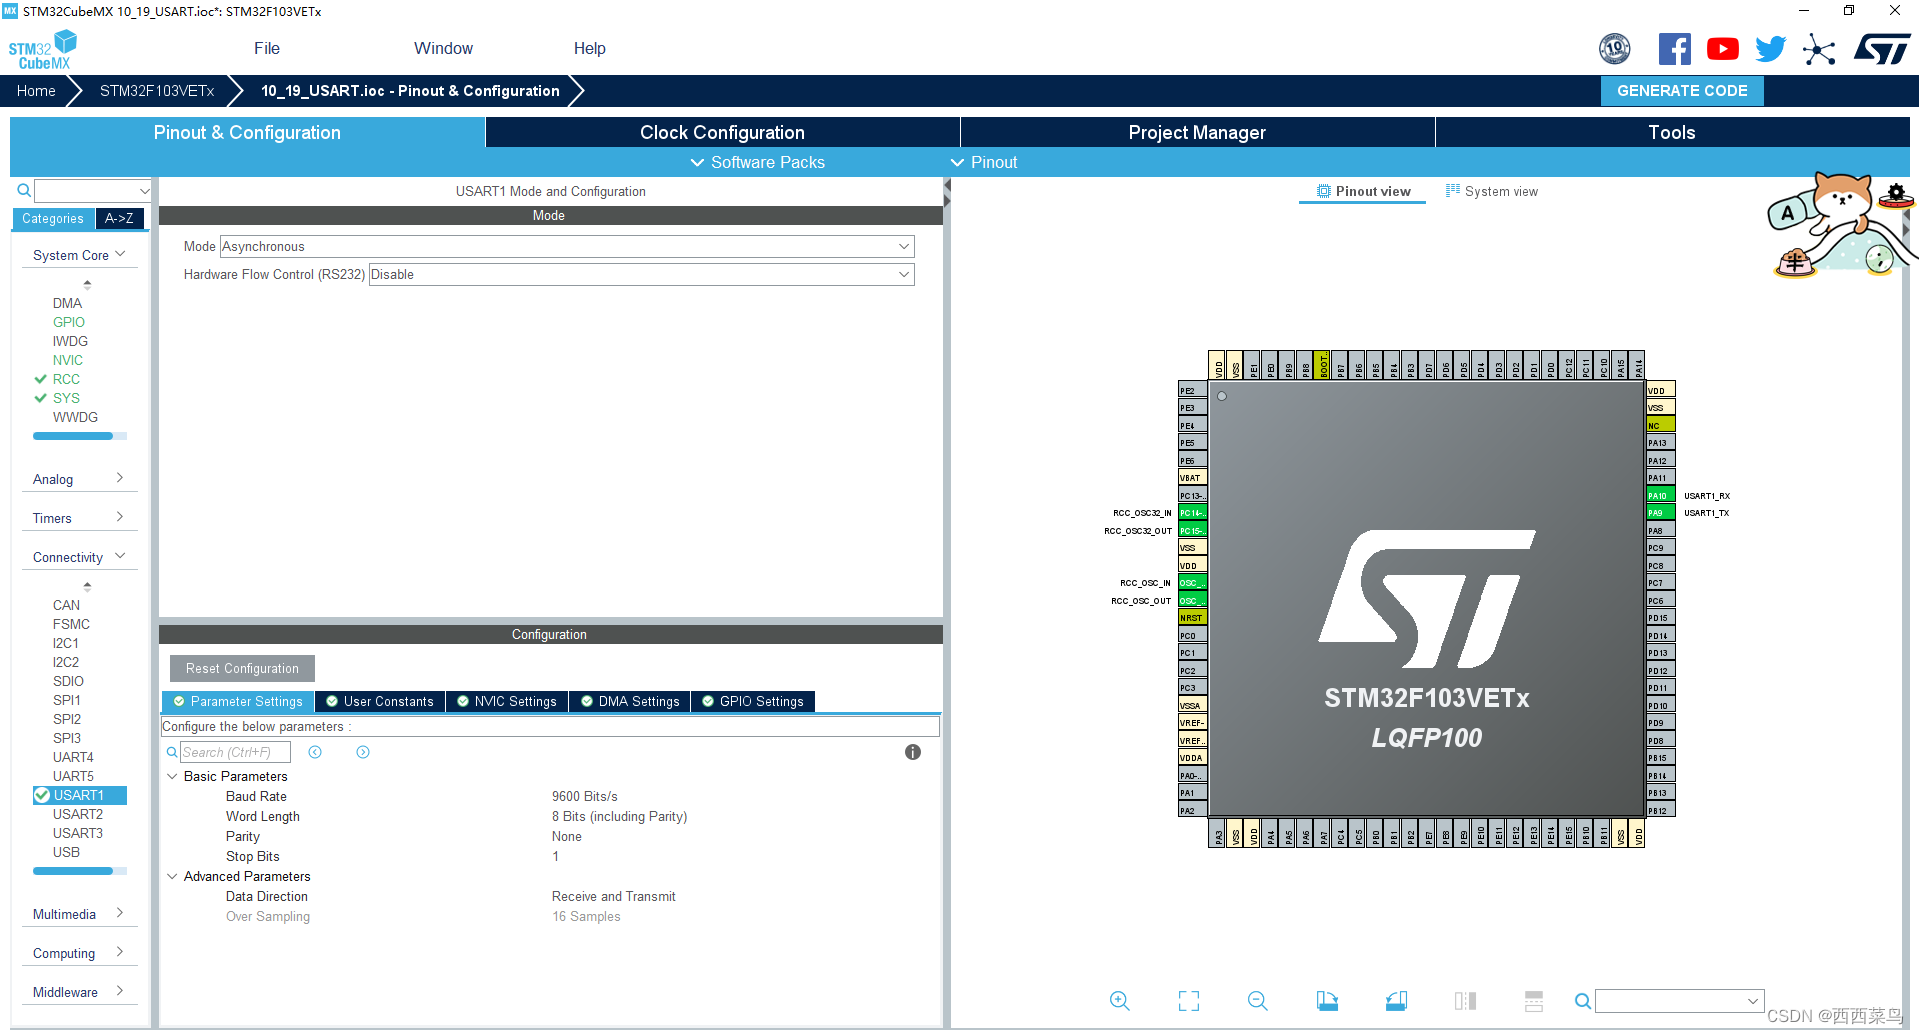Collapse the Basic Parameters group
The height and width of the screenshot is (1034, 1919).
[172, 776]
